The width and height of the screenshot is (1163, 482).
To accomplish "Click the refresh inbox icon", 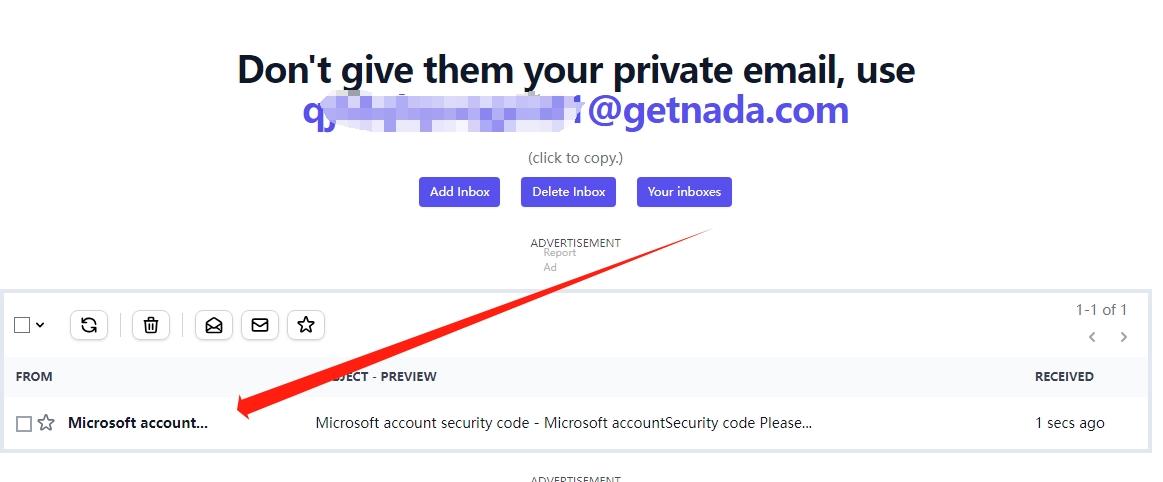I will pyautogui.click(x=89, y=325).
